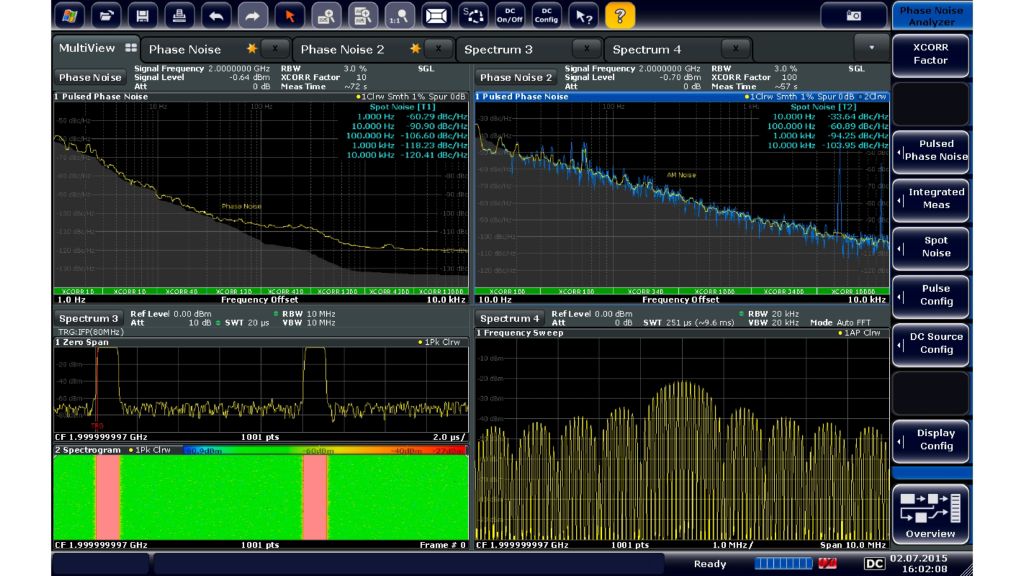The image size is (1024, 576).
Task: Toggle the DC indicator in status bar
Action: [x=874, y=564]
